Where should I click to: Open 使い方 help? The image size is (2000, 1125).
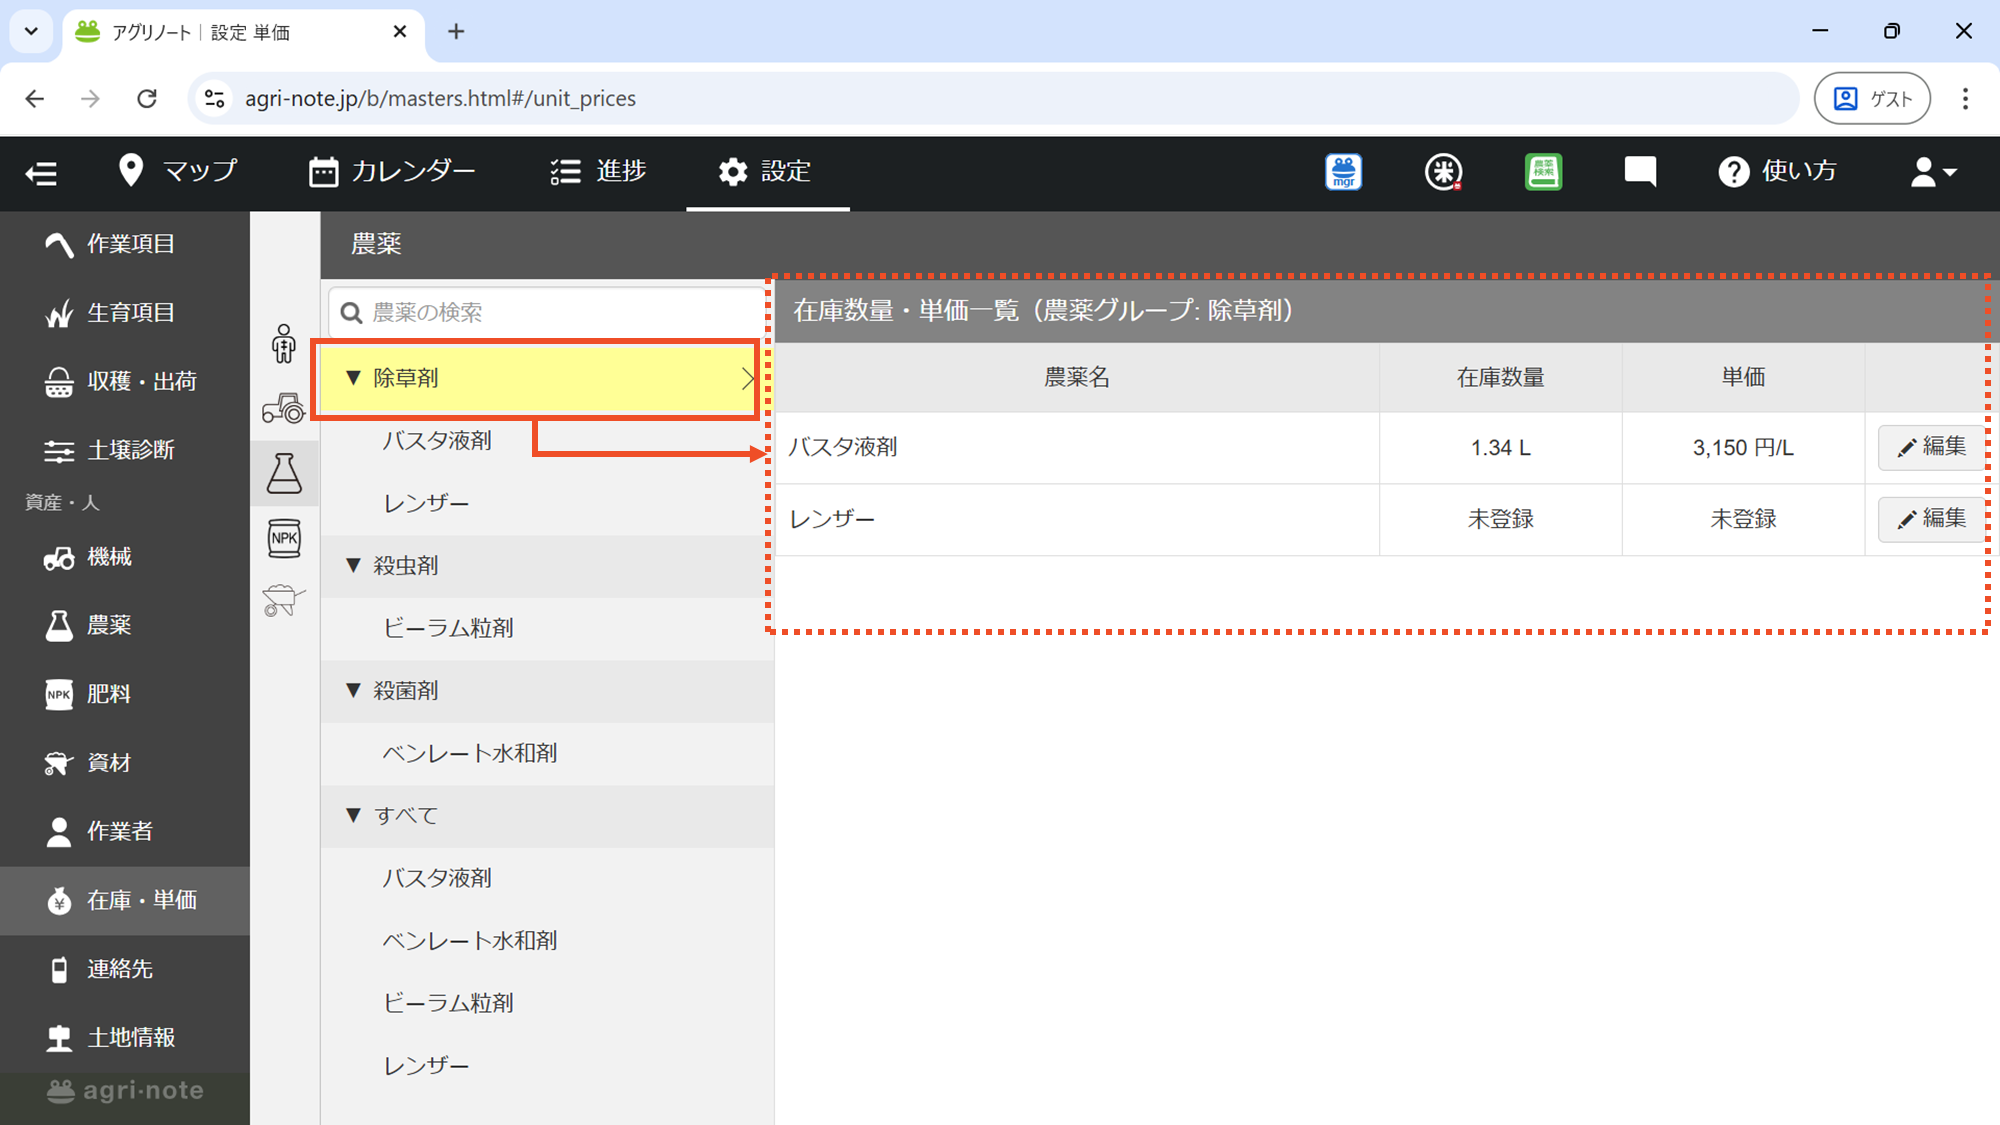(1777, 171)
